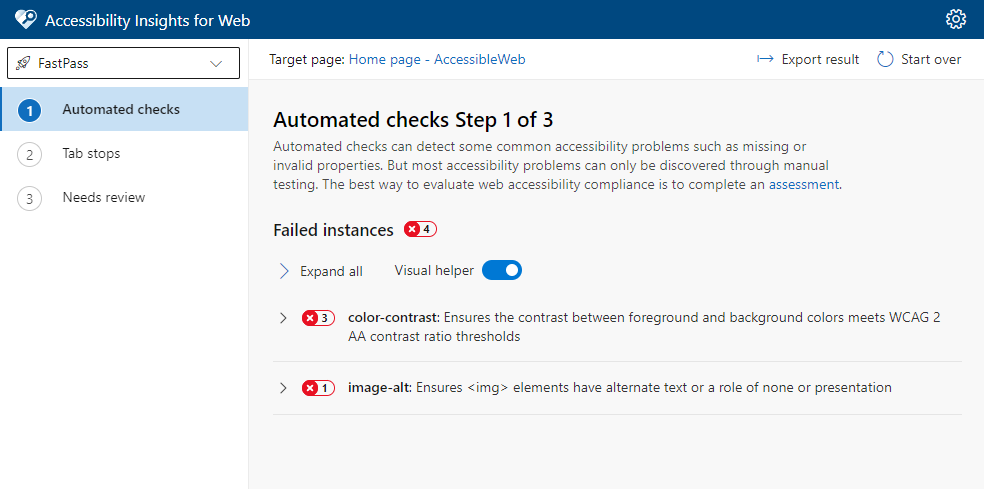
Task: Click the red 3 badge on color-contrast
Action: (318, 318)
